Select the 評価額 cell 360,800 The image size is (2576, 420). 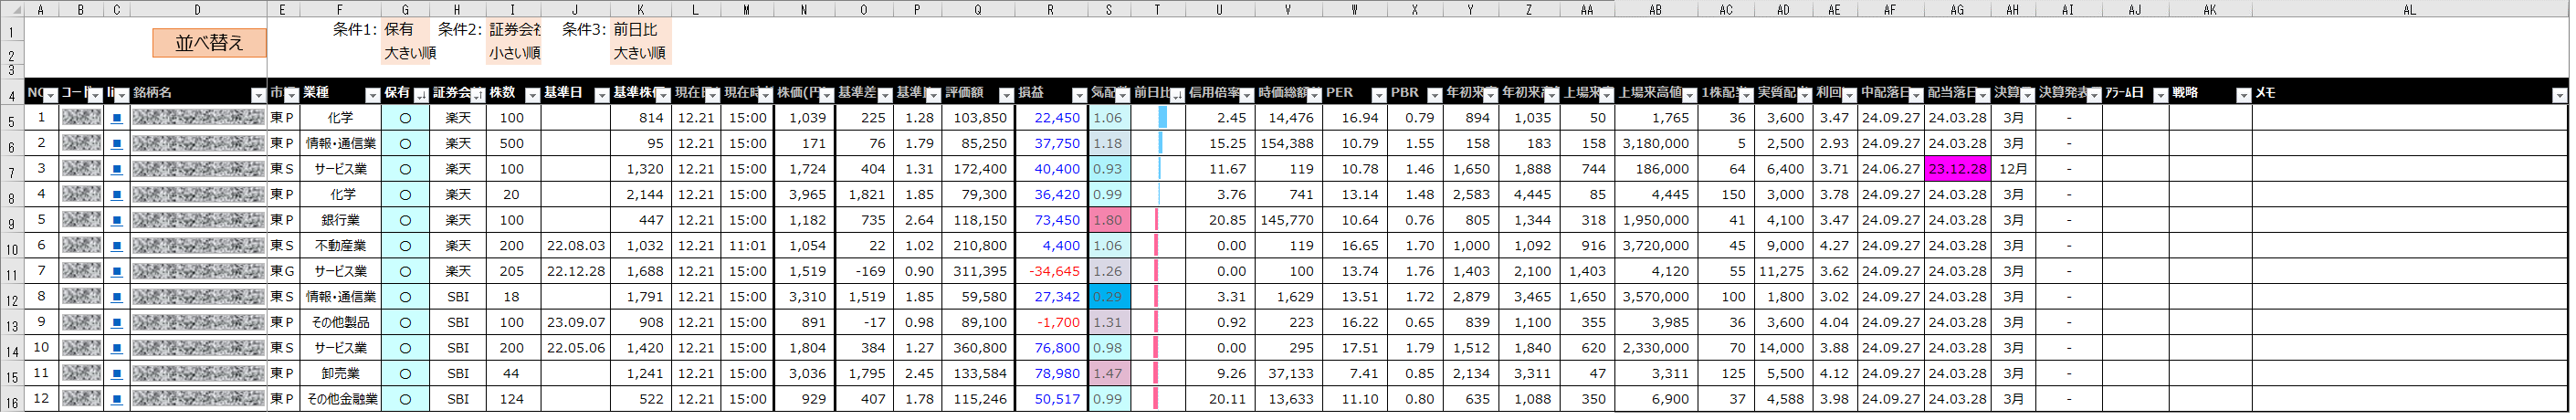pos(977,348)
